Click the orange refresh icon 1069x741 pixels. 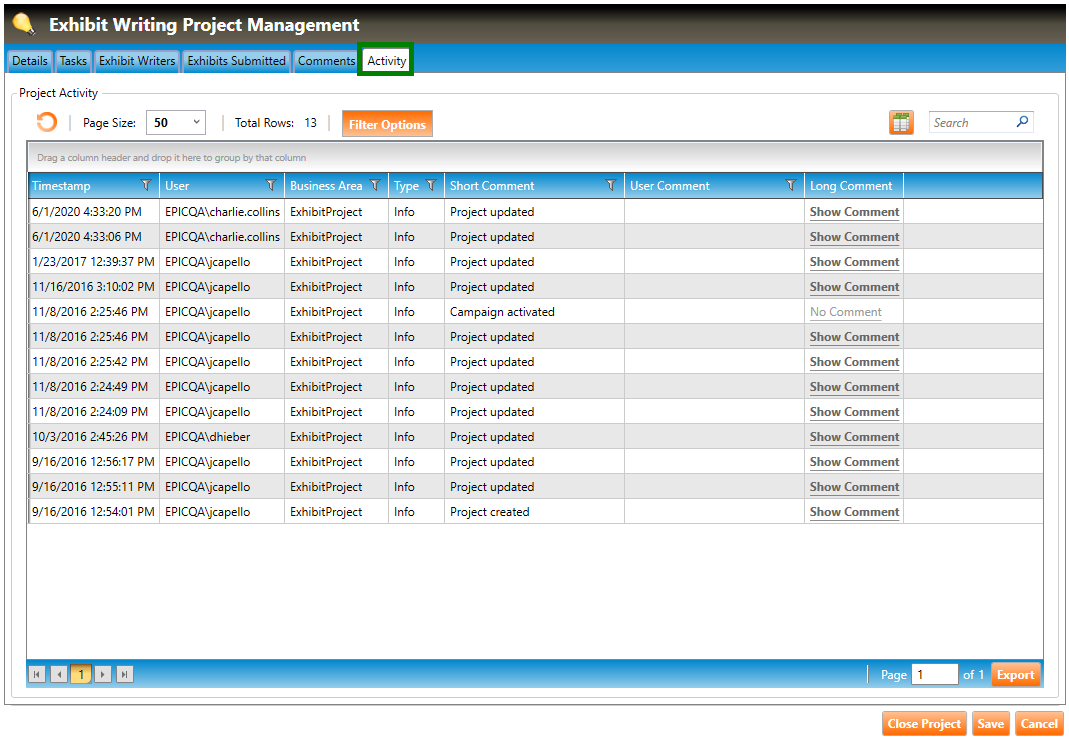tap(47, 123)
